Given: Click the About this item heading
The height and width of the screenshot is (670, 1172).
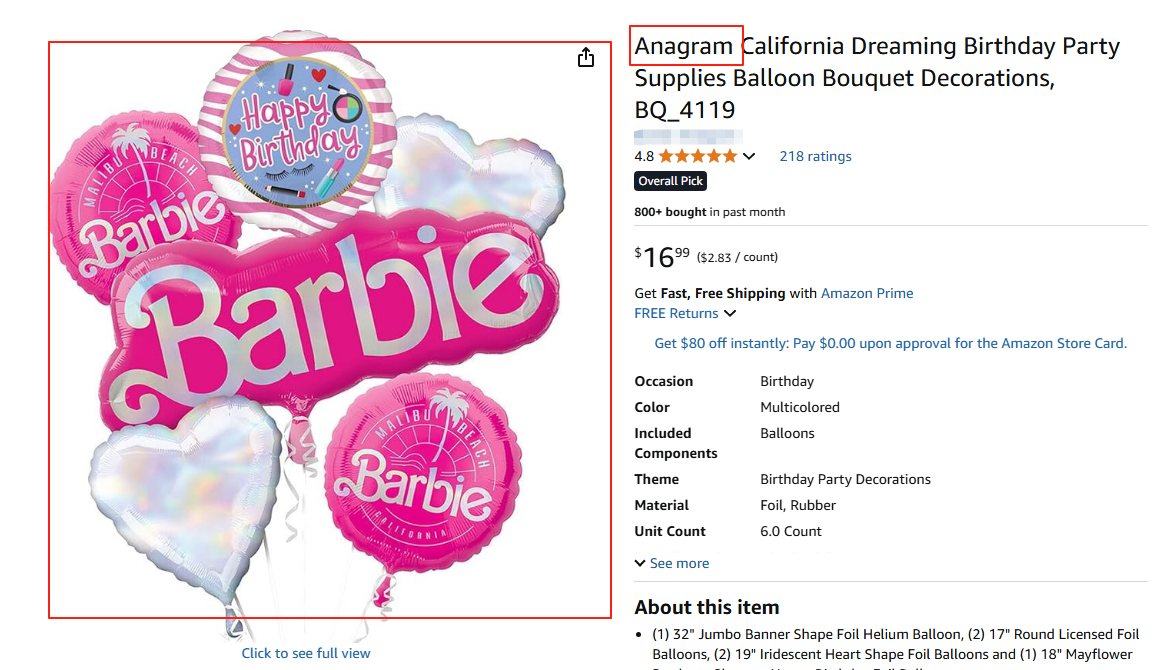Looking at the screenshot, I should tap(706, 607).
